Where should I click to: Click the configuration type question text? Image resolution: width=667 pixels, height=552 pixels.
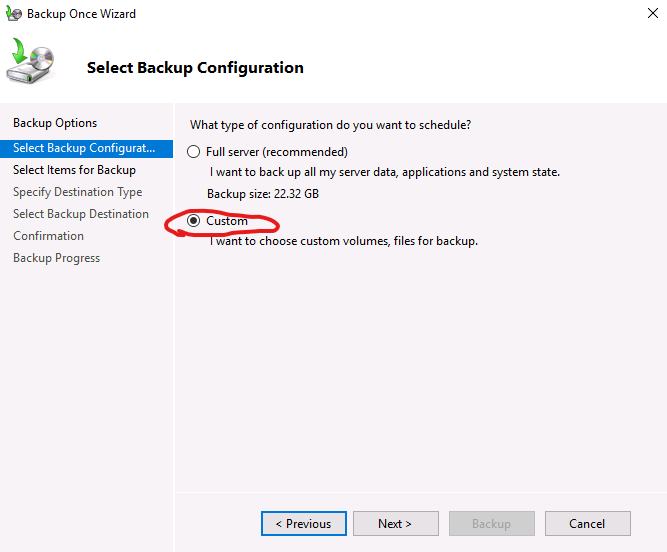(330, 125)
